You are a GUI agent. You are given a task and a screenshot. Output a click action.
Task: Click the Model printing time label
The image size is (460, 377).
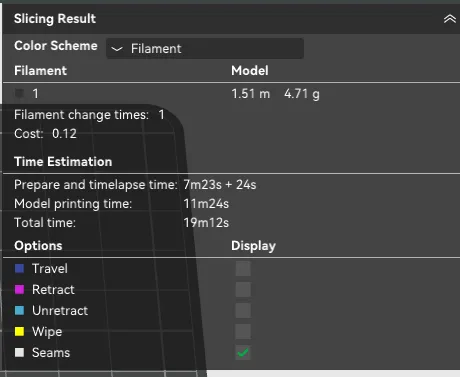[73, 204]
